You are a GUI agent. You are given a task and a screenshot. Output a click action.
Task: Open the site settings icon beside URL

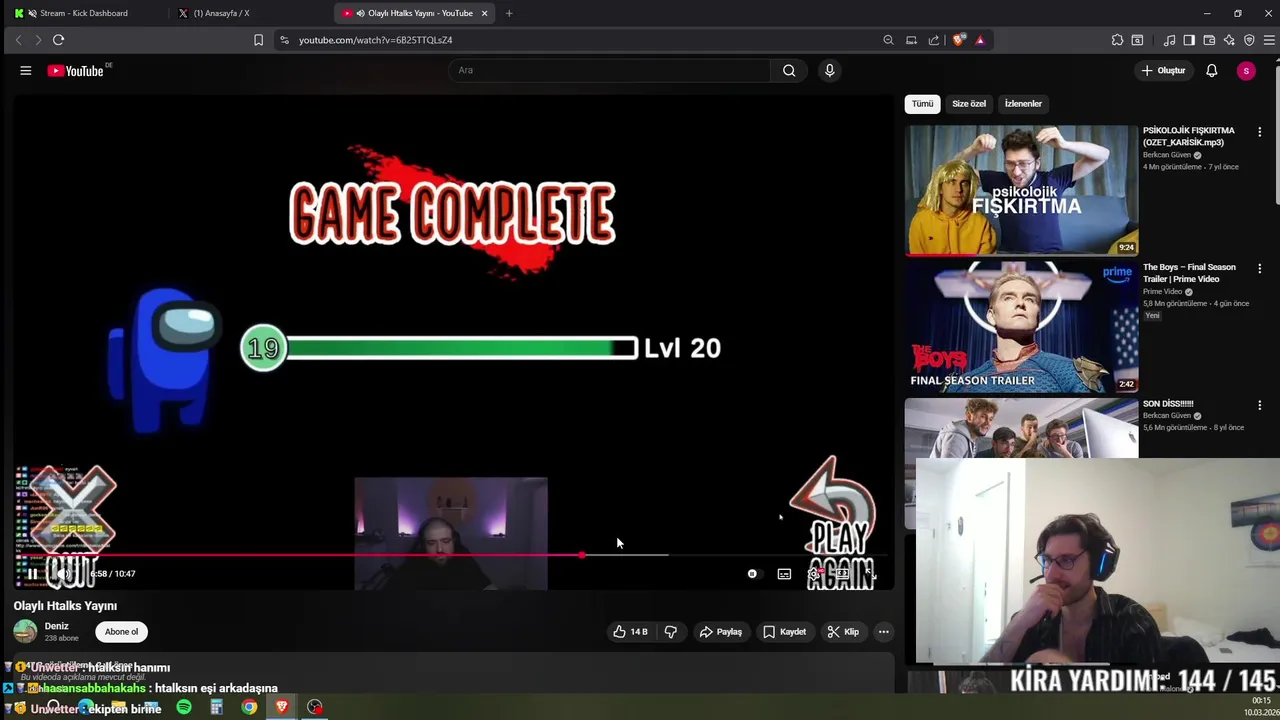284,40
